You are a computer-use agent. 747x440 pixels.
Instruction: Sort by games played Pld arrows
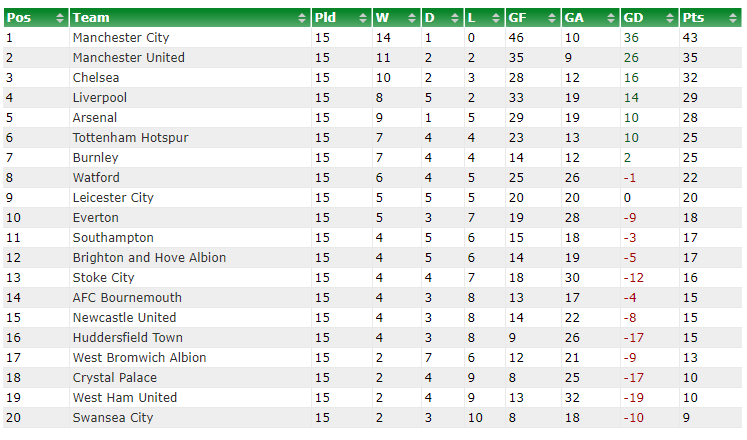click(363, 18)
